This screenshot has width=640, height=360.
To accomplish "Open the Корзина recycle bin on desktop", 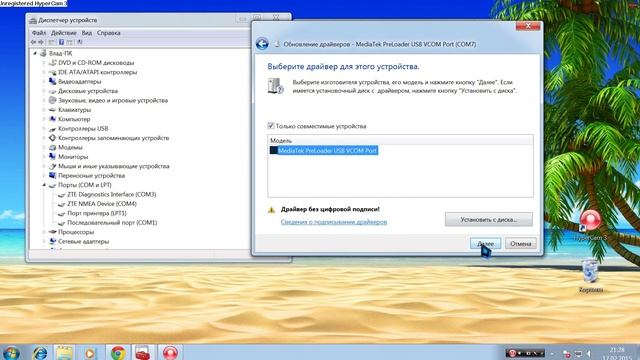I will click(590, 276).
